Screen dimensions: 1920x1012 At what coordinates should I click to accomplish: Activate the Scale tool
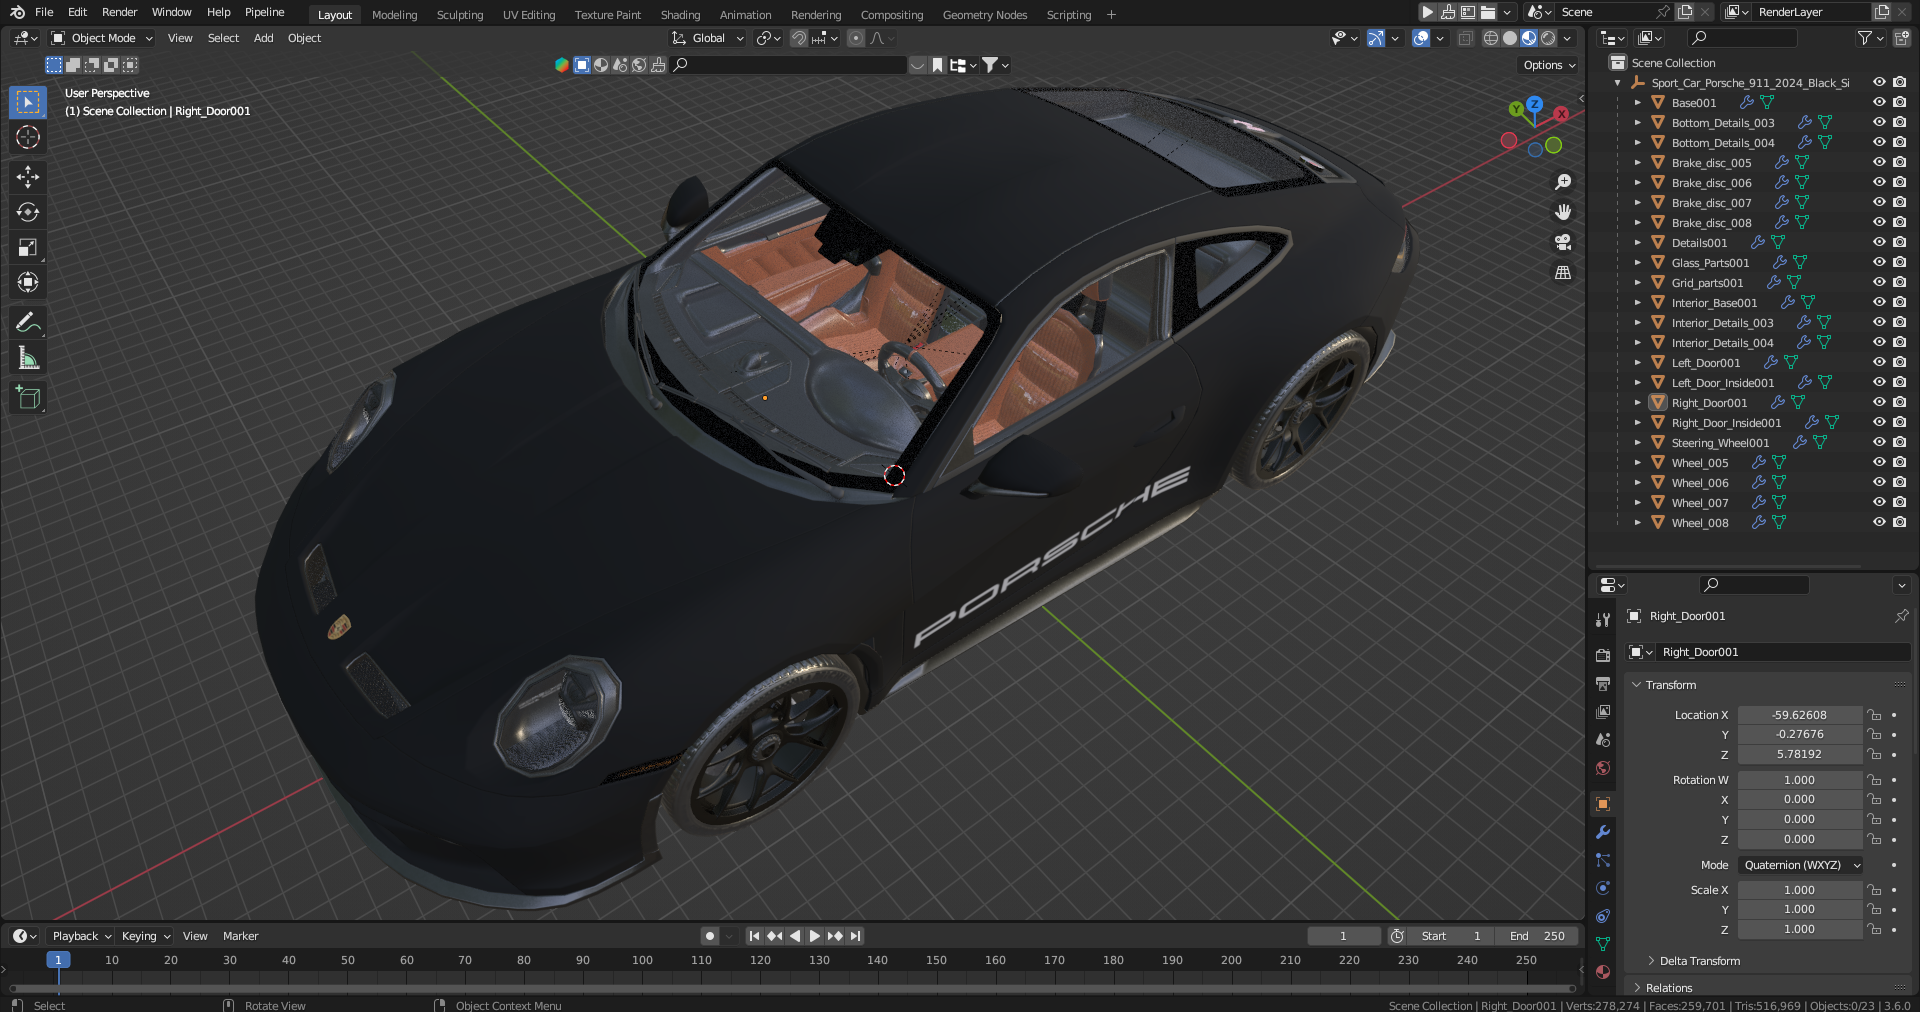point(28,247)
